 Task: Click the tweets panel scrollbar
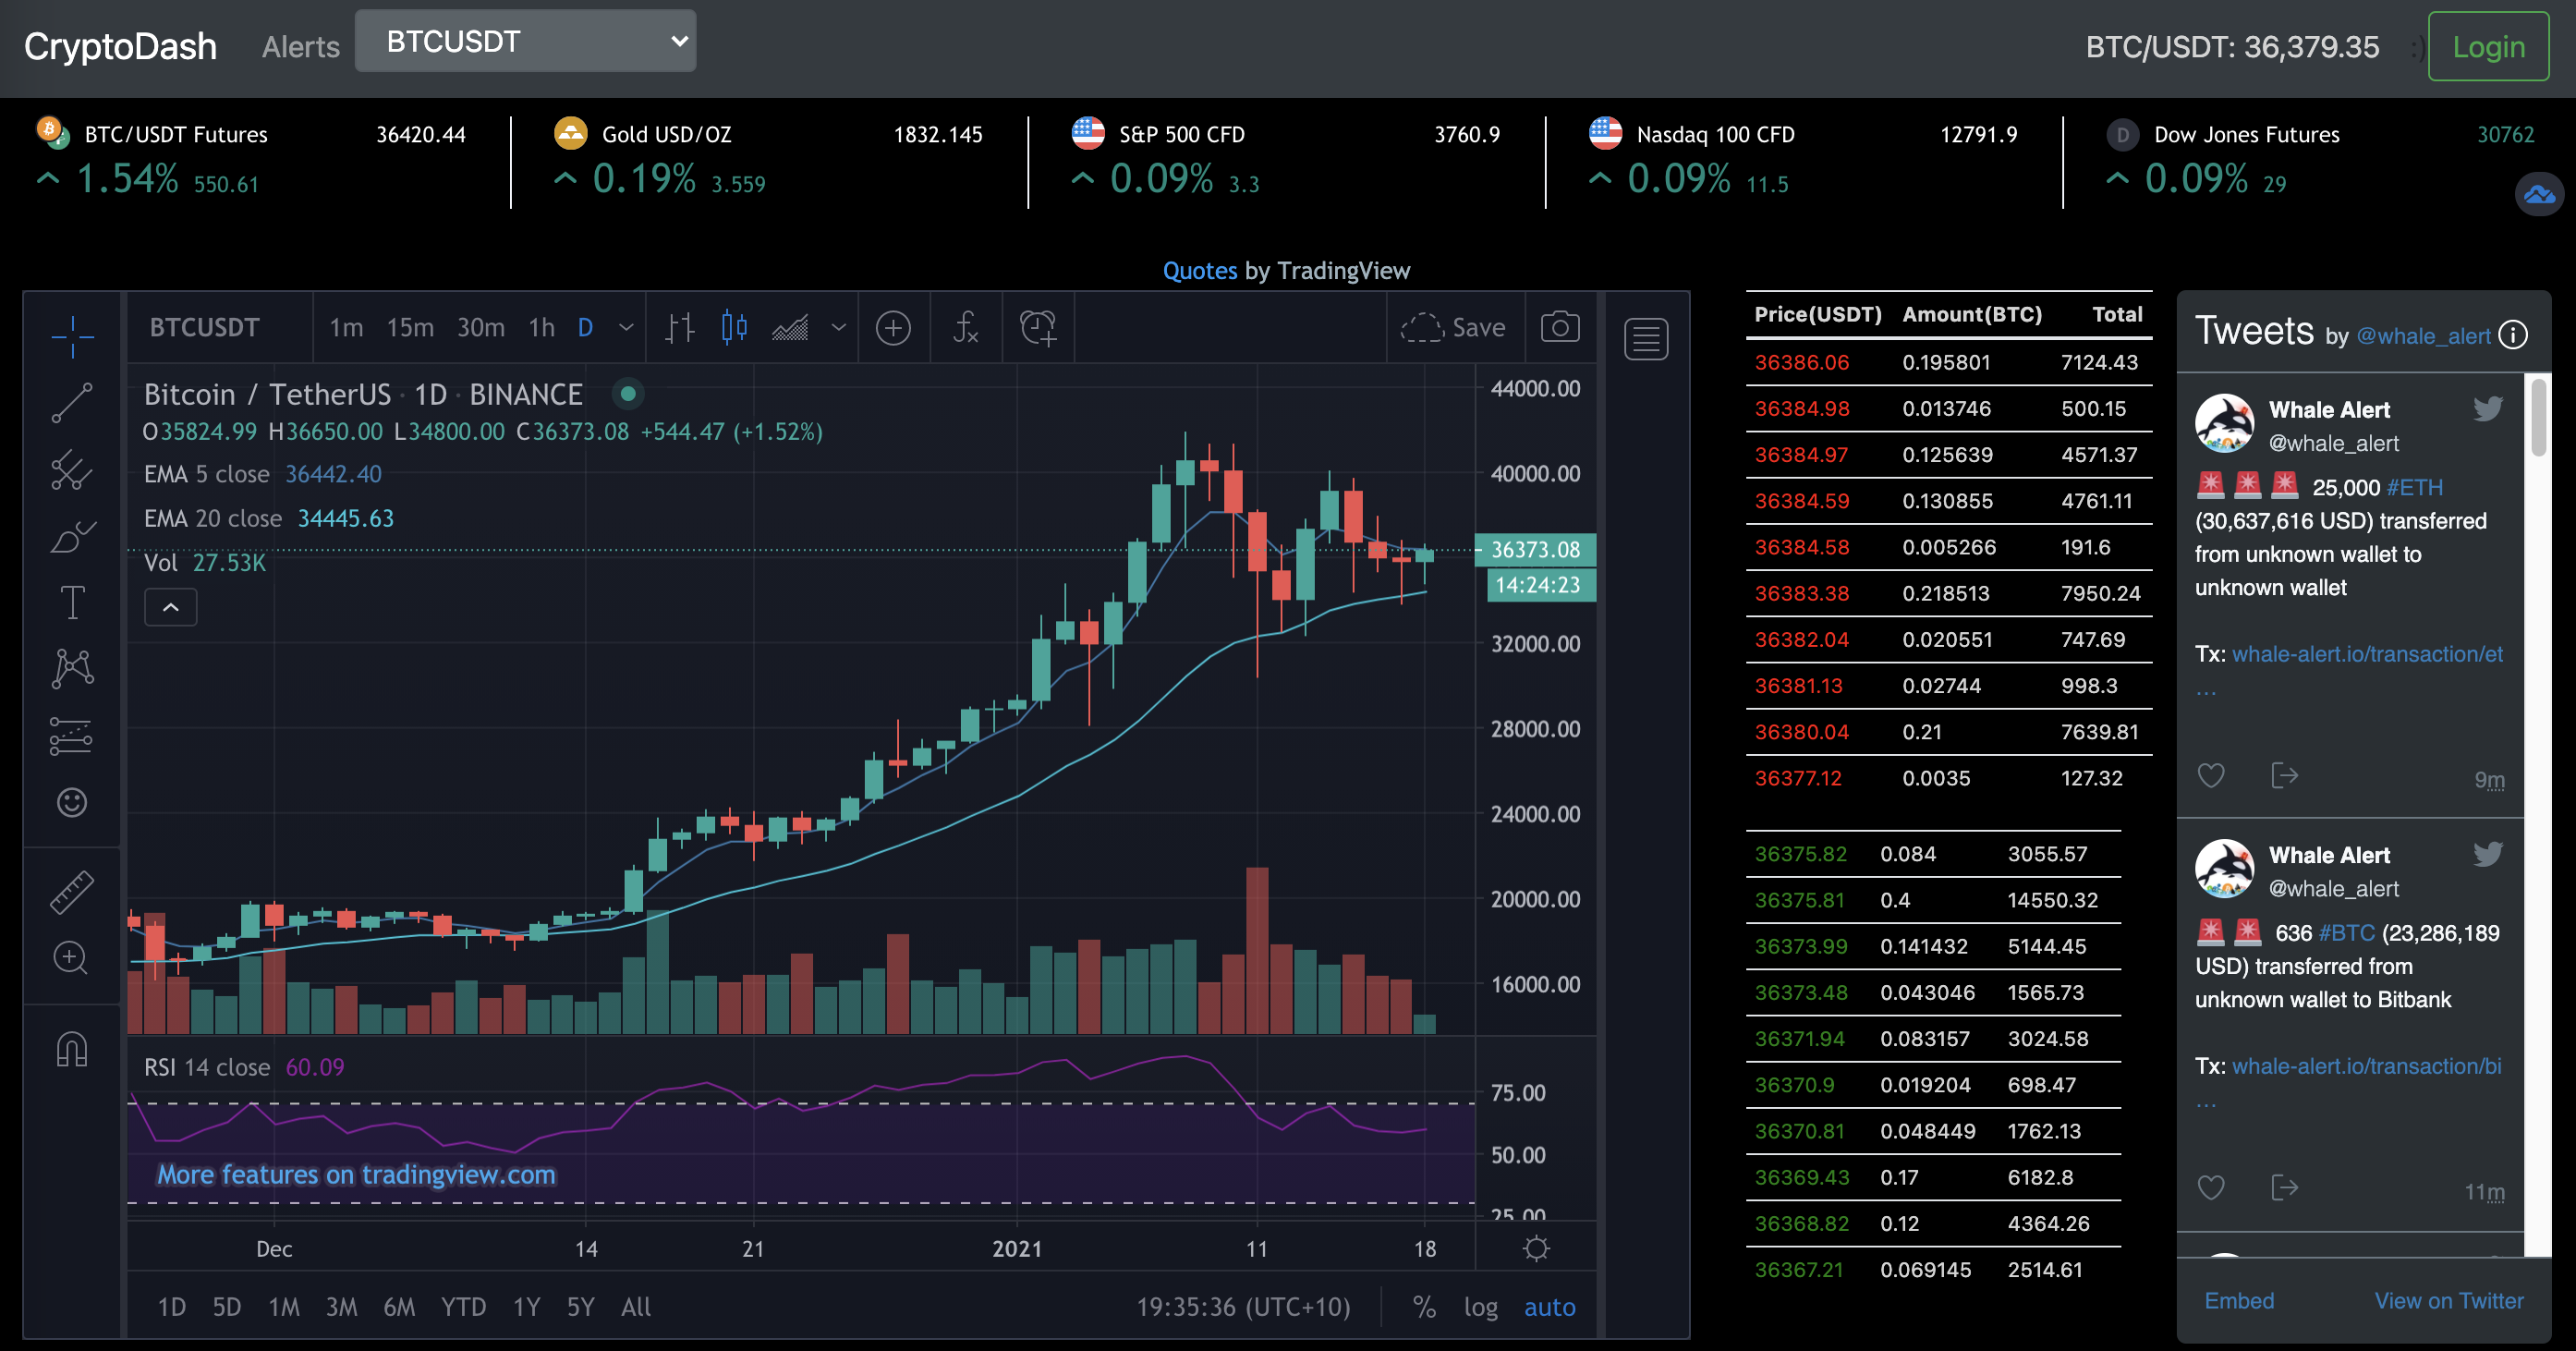click(x=2538, y=418)
